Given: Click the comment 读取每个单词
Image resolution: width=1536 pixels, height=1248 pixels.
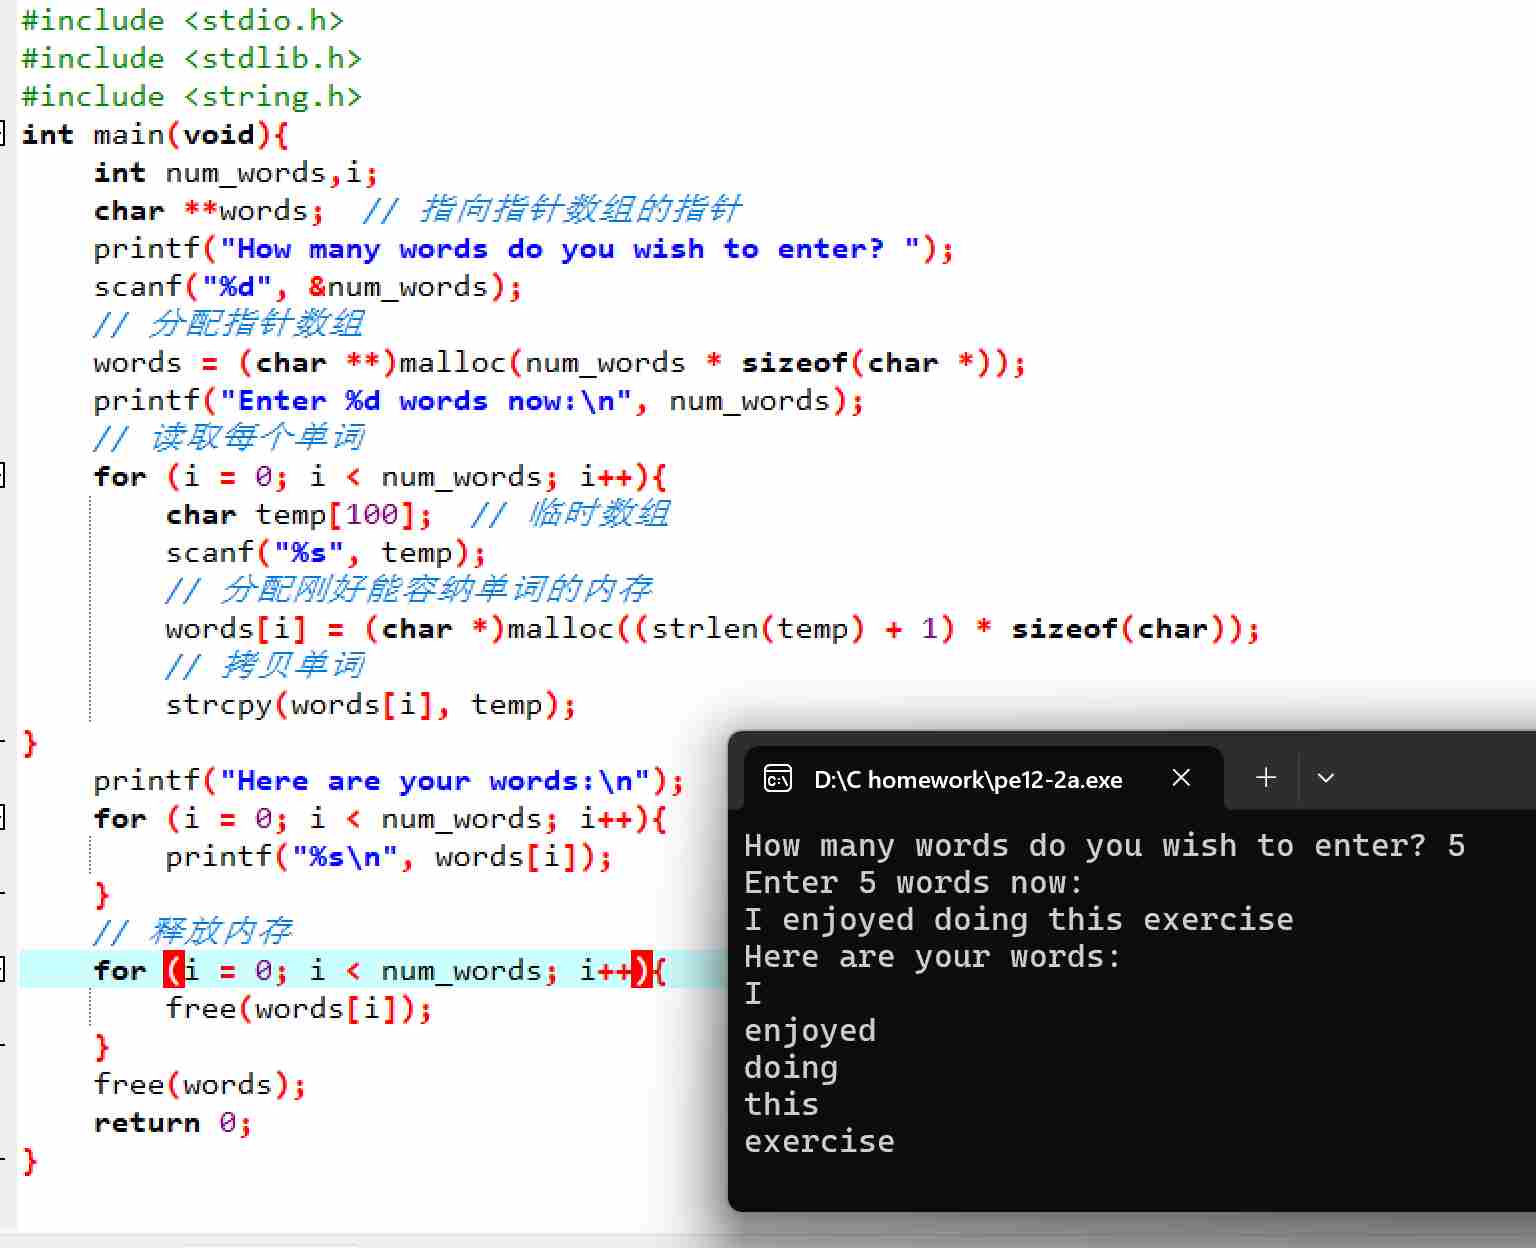Looking at the screenshot, I should point(228,438).
